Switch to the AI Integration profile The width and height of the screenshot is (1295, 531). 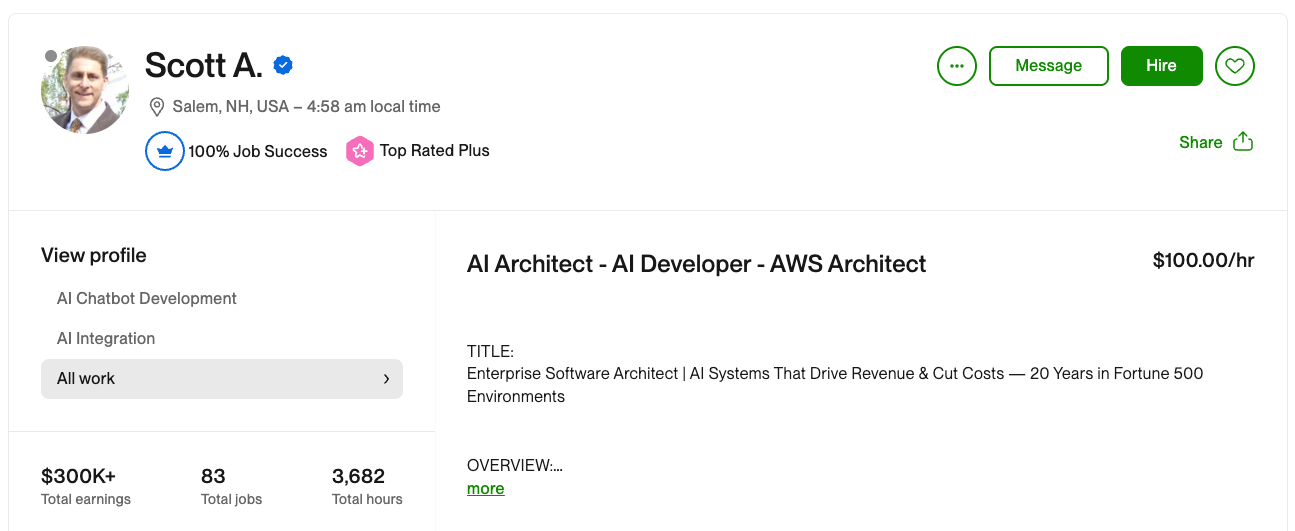[106, 339]
